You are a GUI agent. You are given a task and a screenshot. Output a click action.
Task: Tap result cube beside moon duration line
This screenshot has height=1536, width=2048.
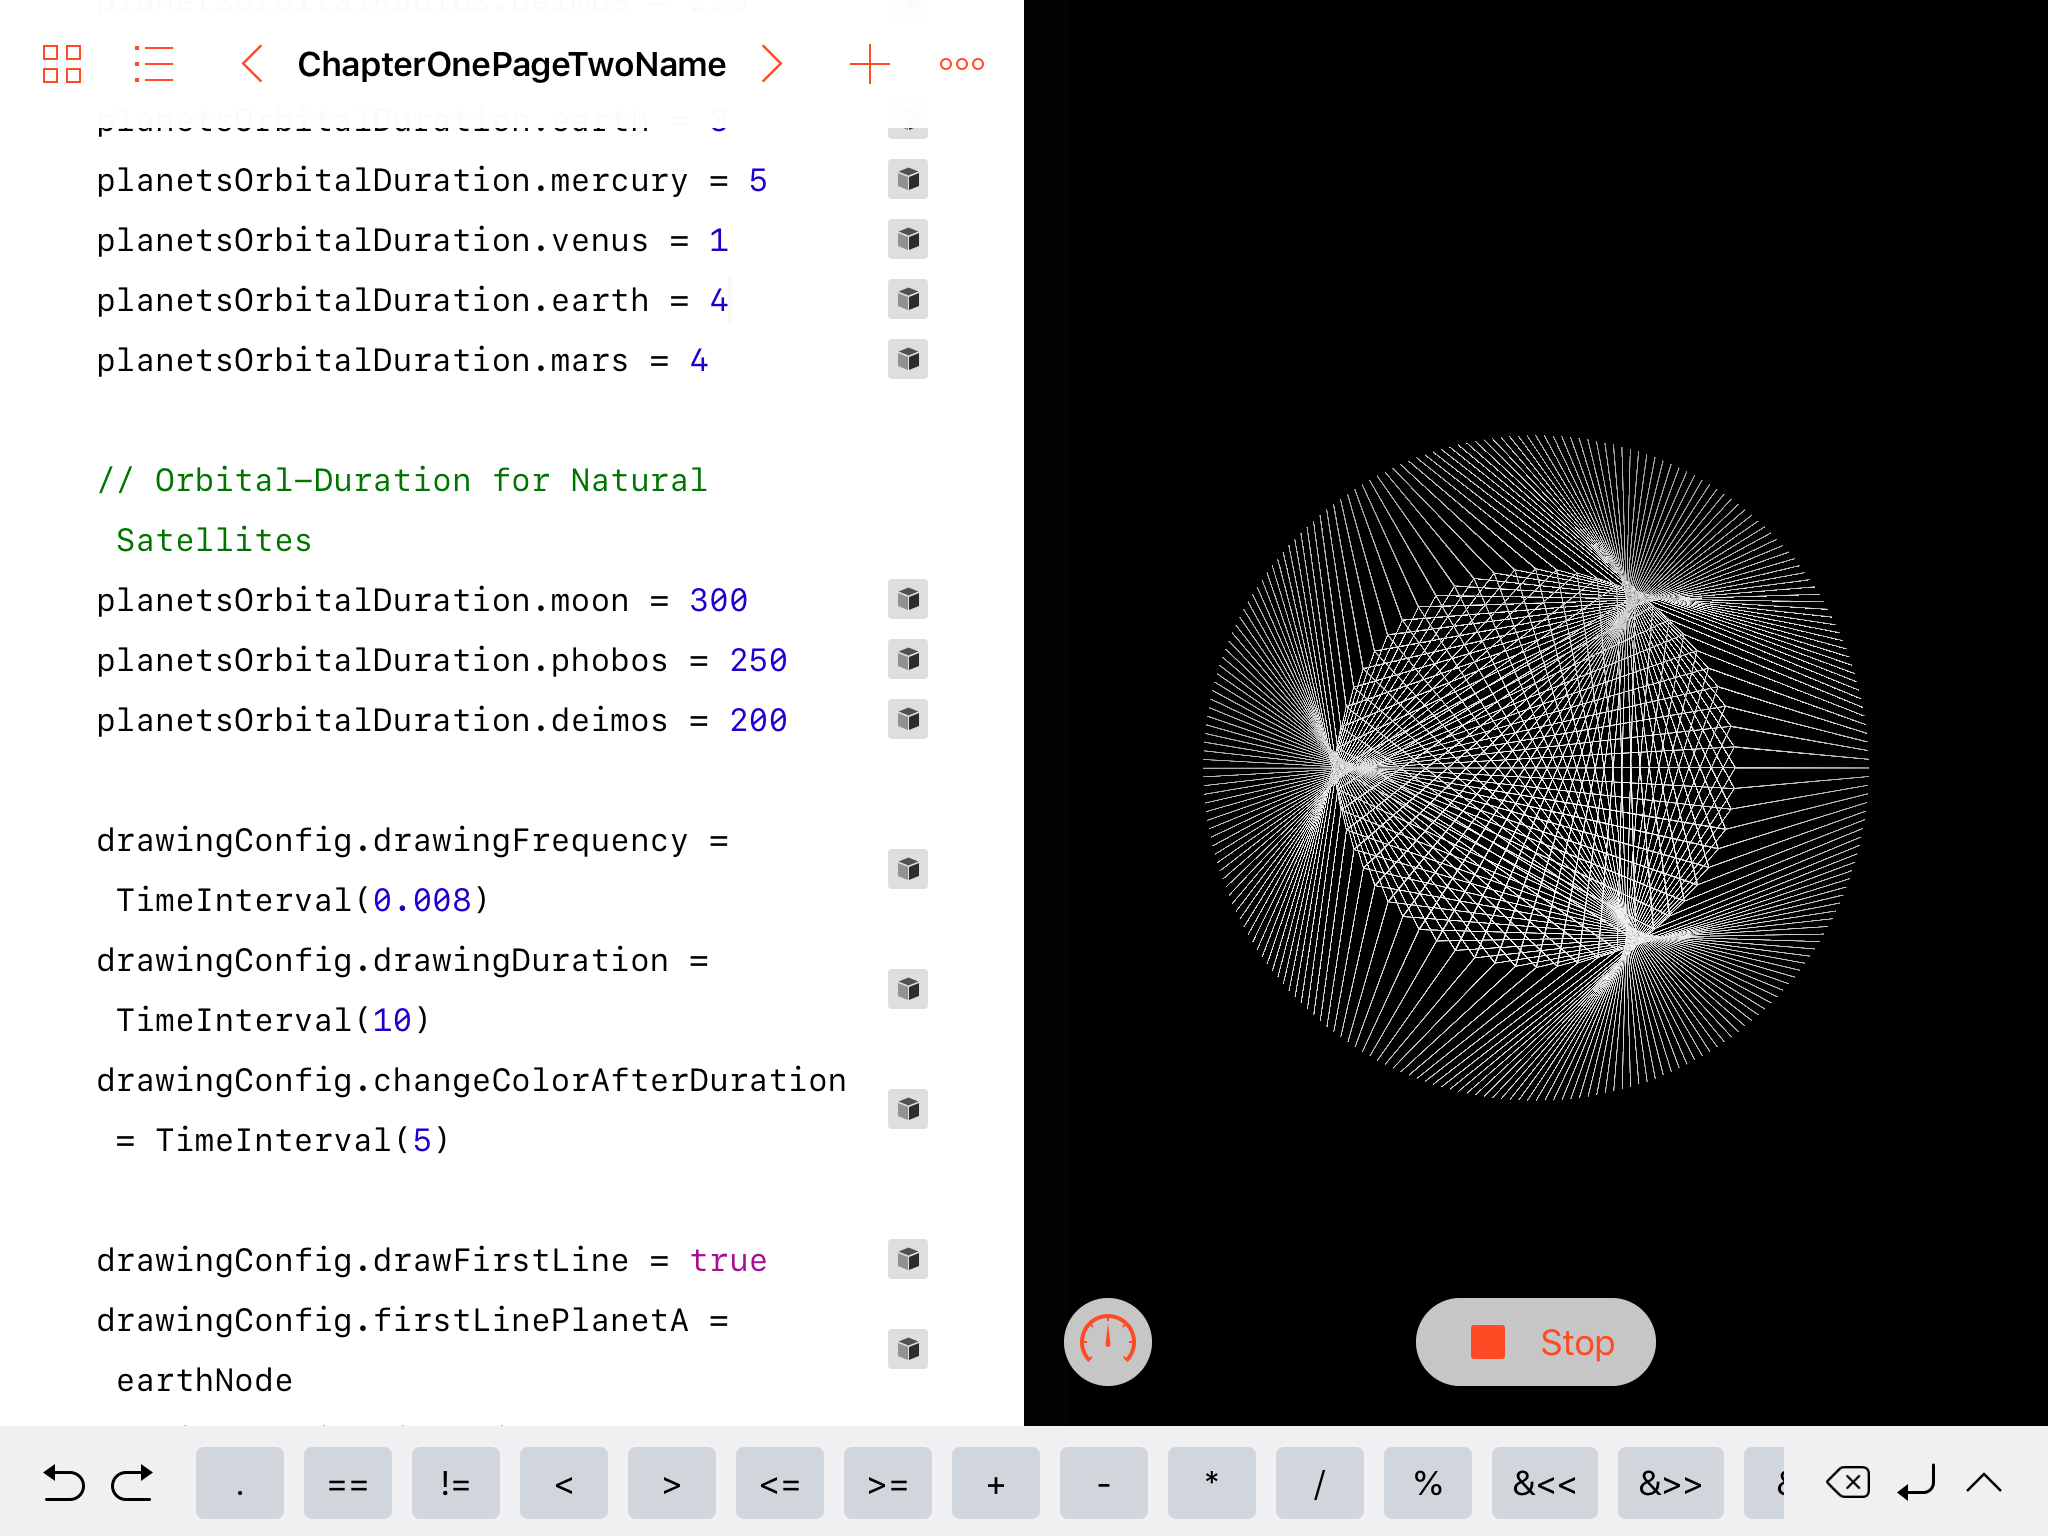[x=908, y=600]
